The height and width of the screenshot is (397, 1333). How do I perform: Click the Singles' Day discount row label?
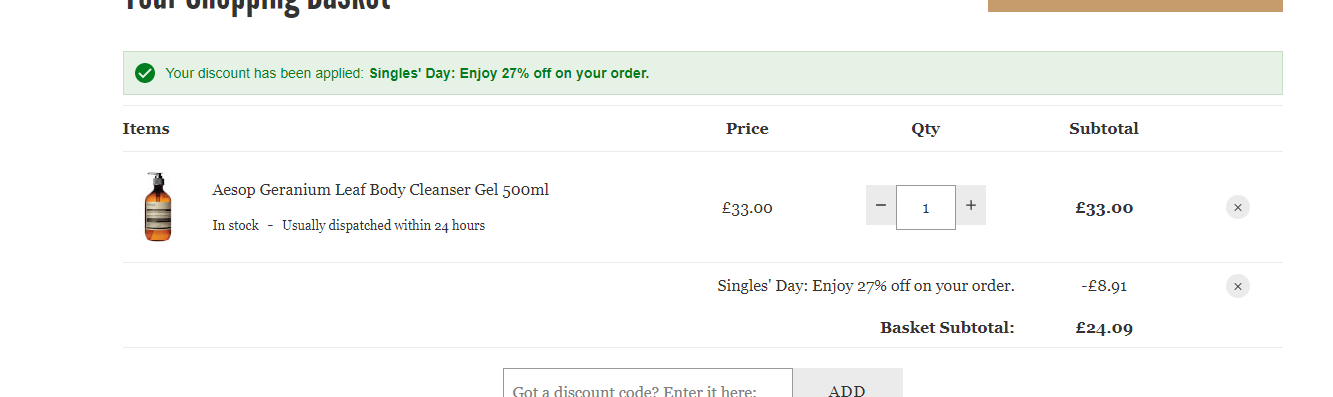pos(866,286)
